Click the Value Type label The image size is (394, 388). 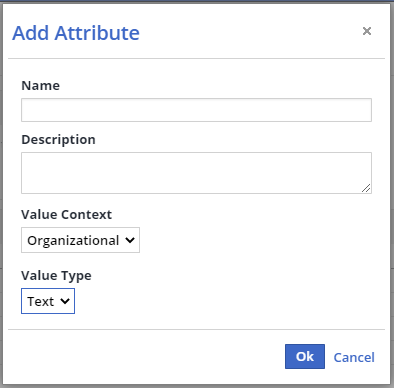pos(56,276)
